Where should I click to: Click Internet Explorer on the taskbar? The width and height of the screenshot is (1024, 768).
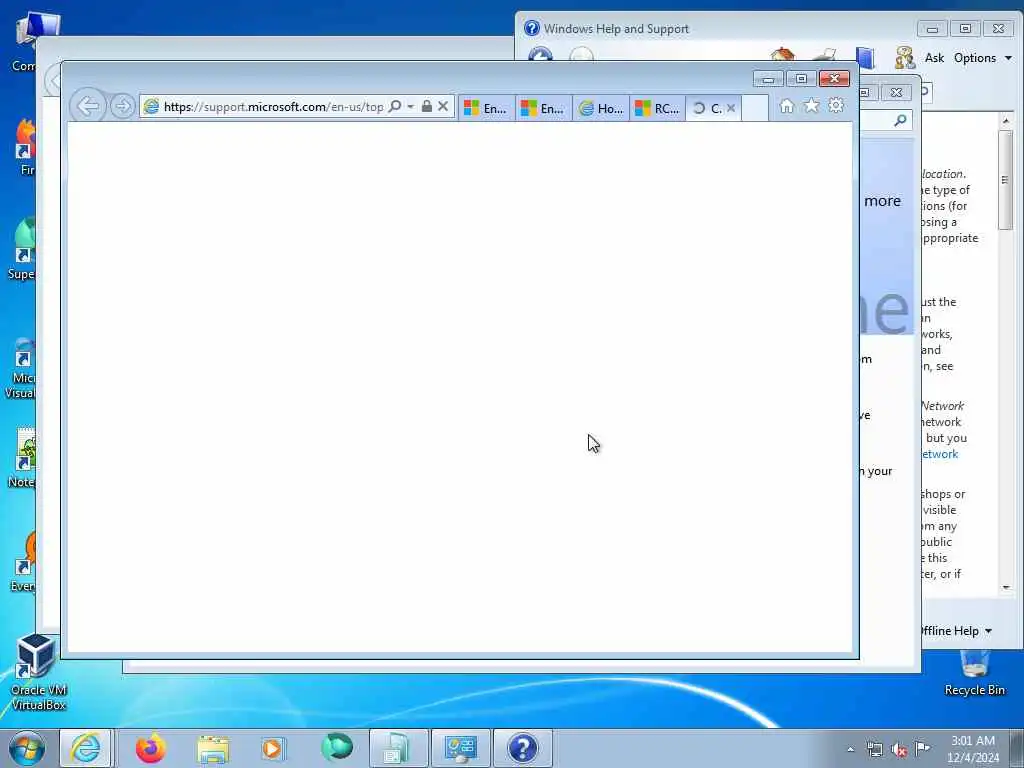[86, 748]
